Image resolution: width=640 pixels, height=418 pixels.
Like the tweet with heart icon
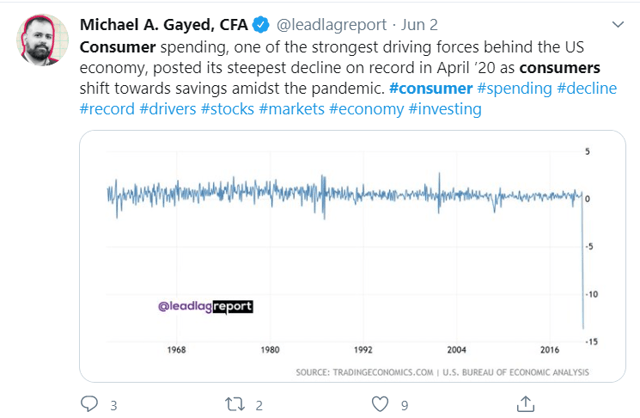tap(380, 404)
